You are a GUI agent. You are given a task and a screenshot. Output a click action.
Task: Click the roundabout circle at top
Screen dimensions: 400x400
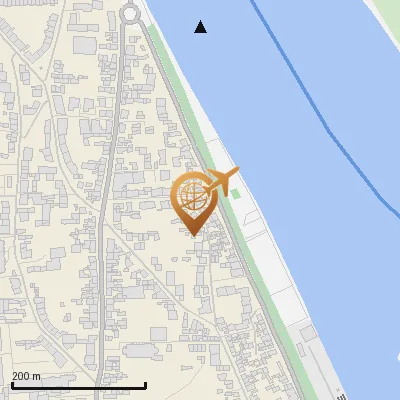[x=129, y=14]
